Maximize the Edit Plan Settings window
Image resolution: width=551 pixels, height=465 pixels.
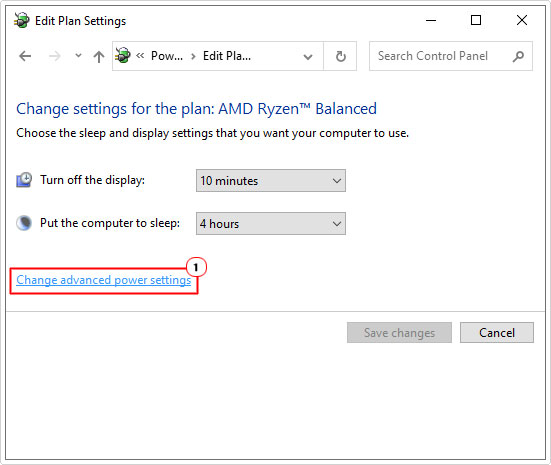(x=476, y=20)
